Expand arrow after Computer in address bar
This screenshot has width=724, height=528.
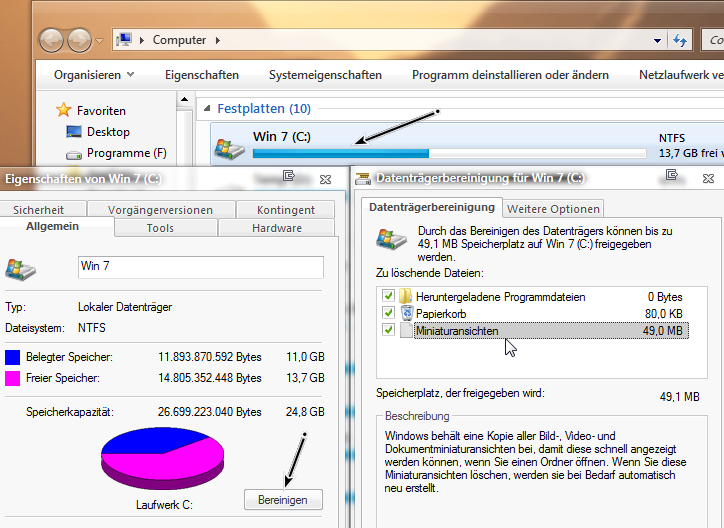[x=217, y=40]
